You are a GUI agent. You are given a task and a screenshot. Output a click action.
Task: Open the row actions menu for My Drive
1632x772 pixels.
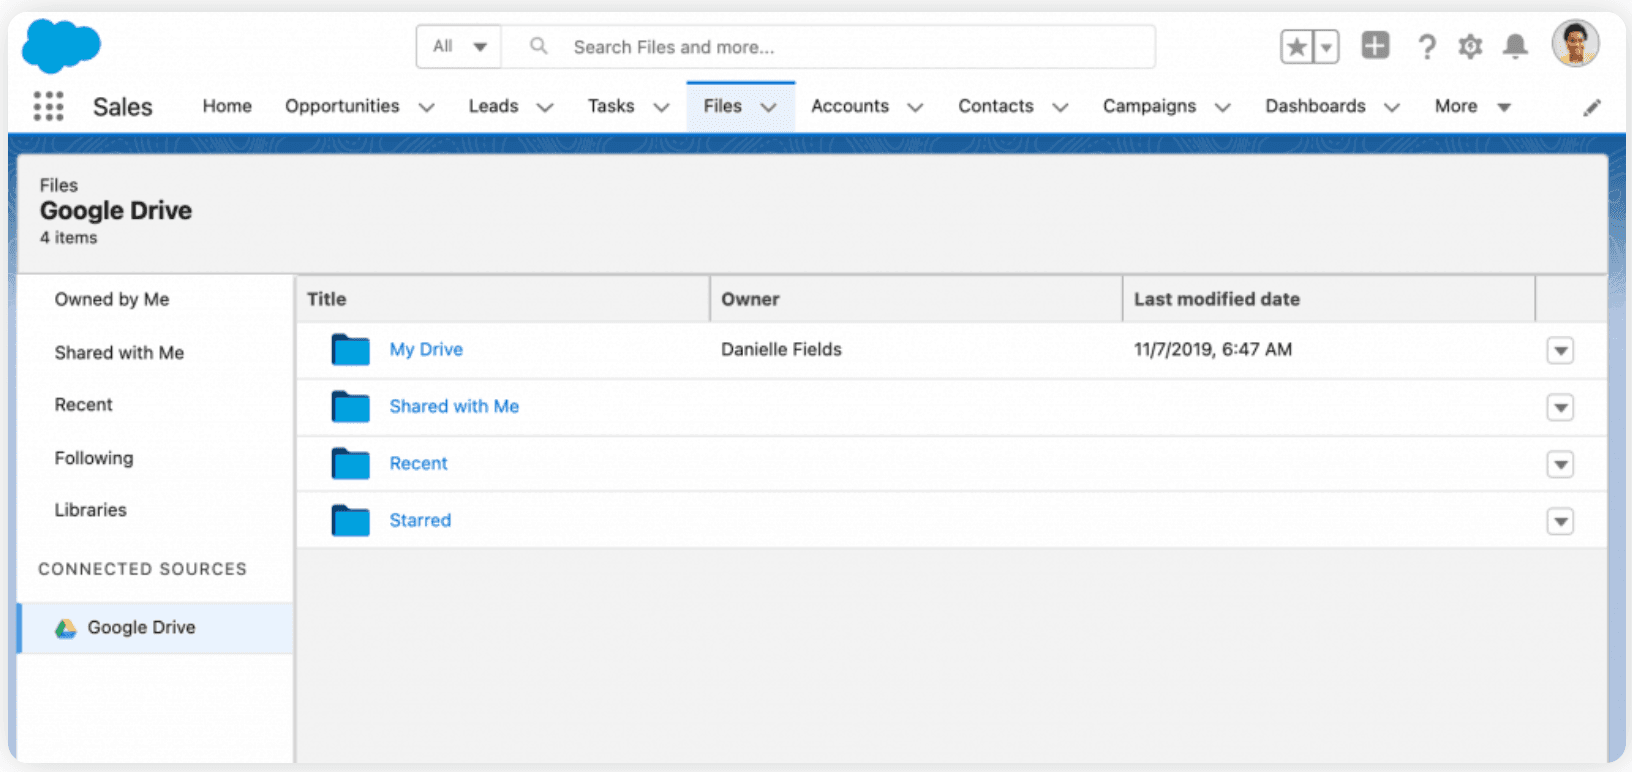pyautogui.click(x=1560, y=351)
